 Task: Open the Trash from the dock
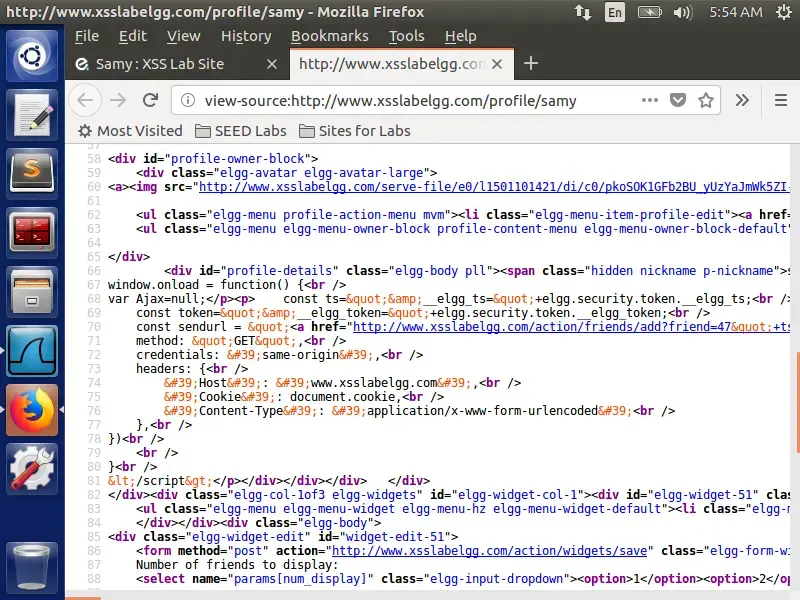coord(32,567)
